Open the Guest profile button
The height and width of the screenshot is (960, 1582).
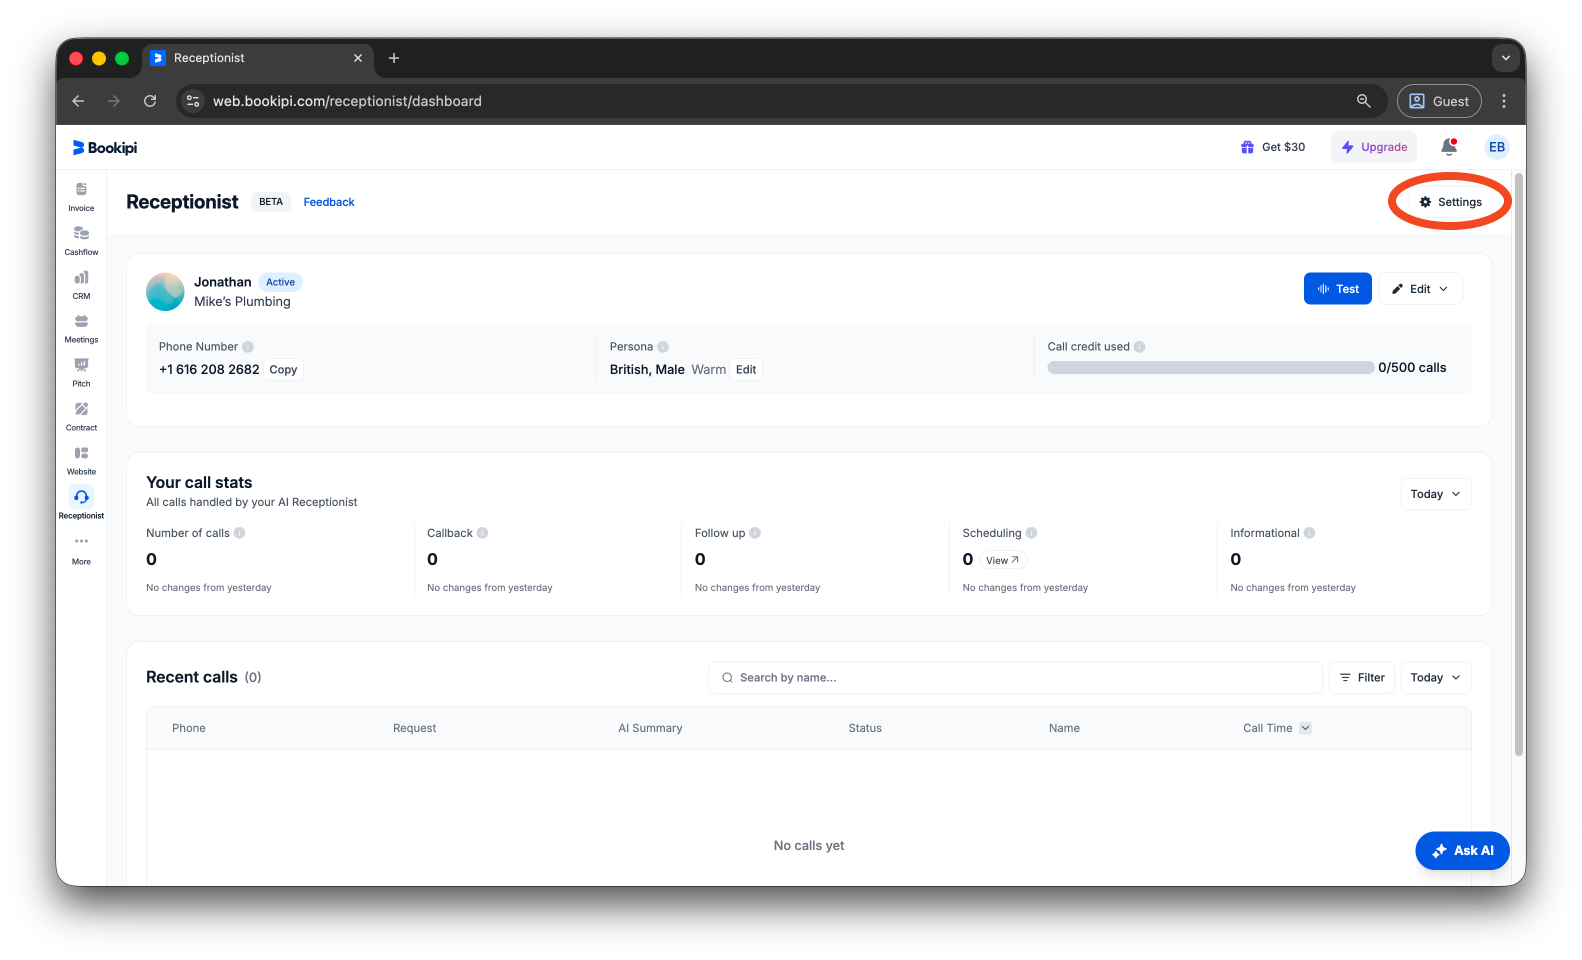[1439, 101]
